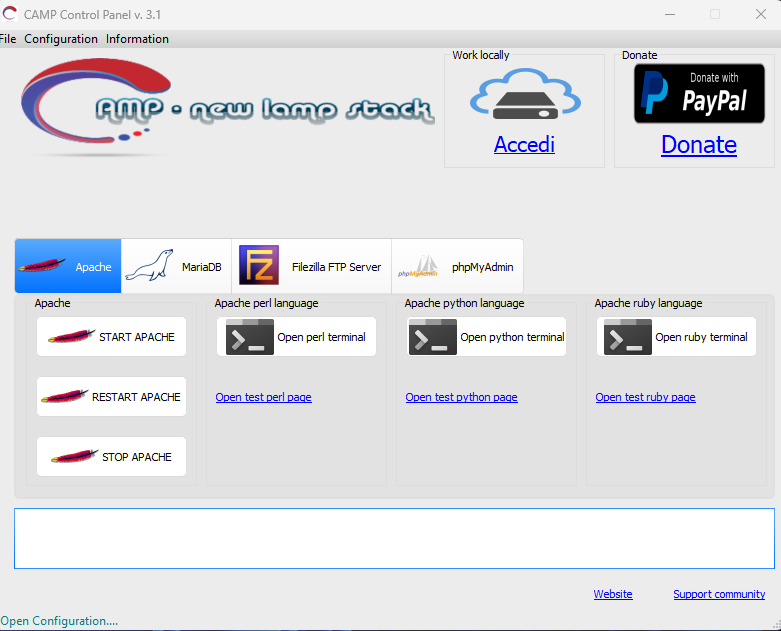The width and height of the screenshot is (781, 631).
Task: Open the File menu
Action: [x=8, y=39]
